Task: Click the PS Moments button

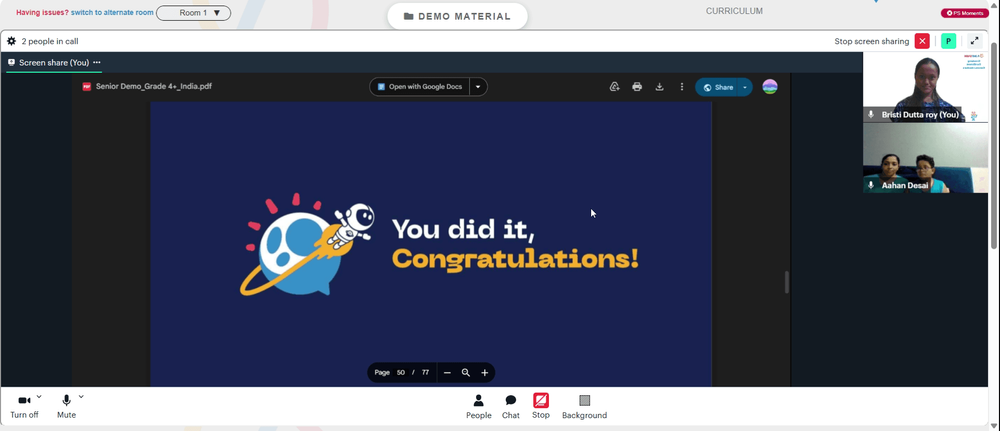Action: point(964,13)
